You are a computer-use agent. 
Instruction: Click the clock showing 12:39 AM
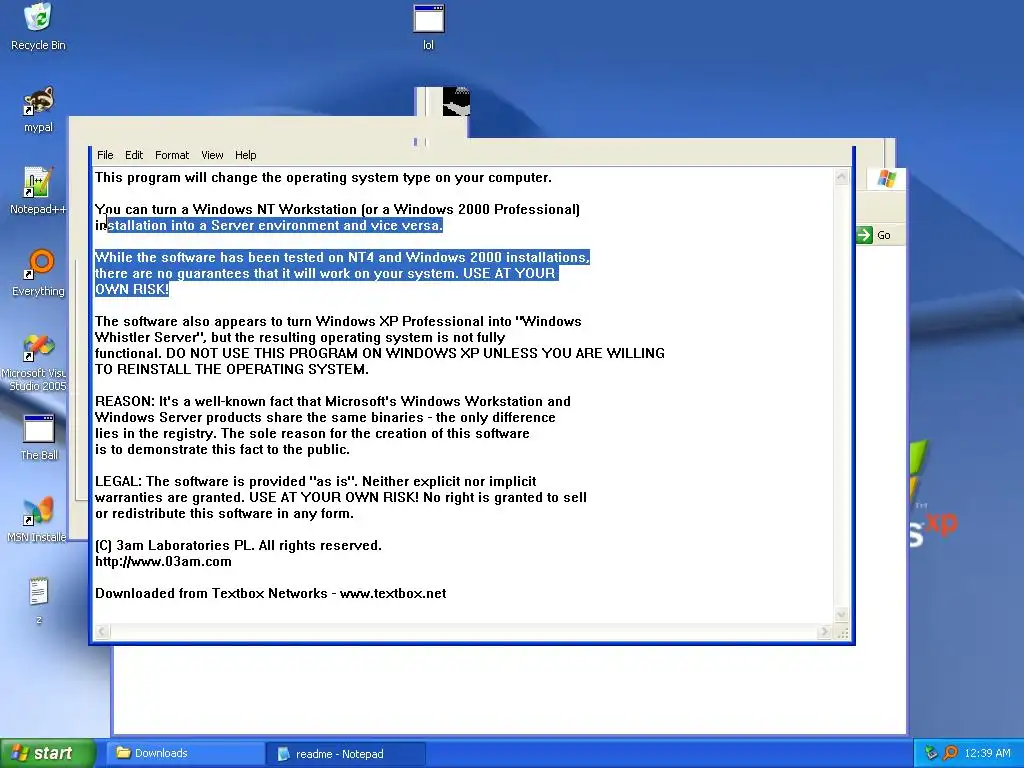[987, 753]
